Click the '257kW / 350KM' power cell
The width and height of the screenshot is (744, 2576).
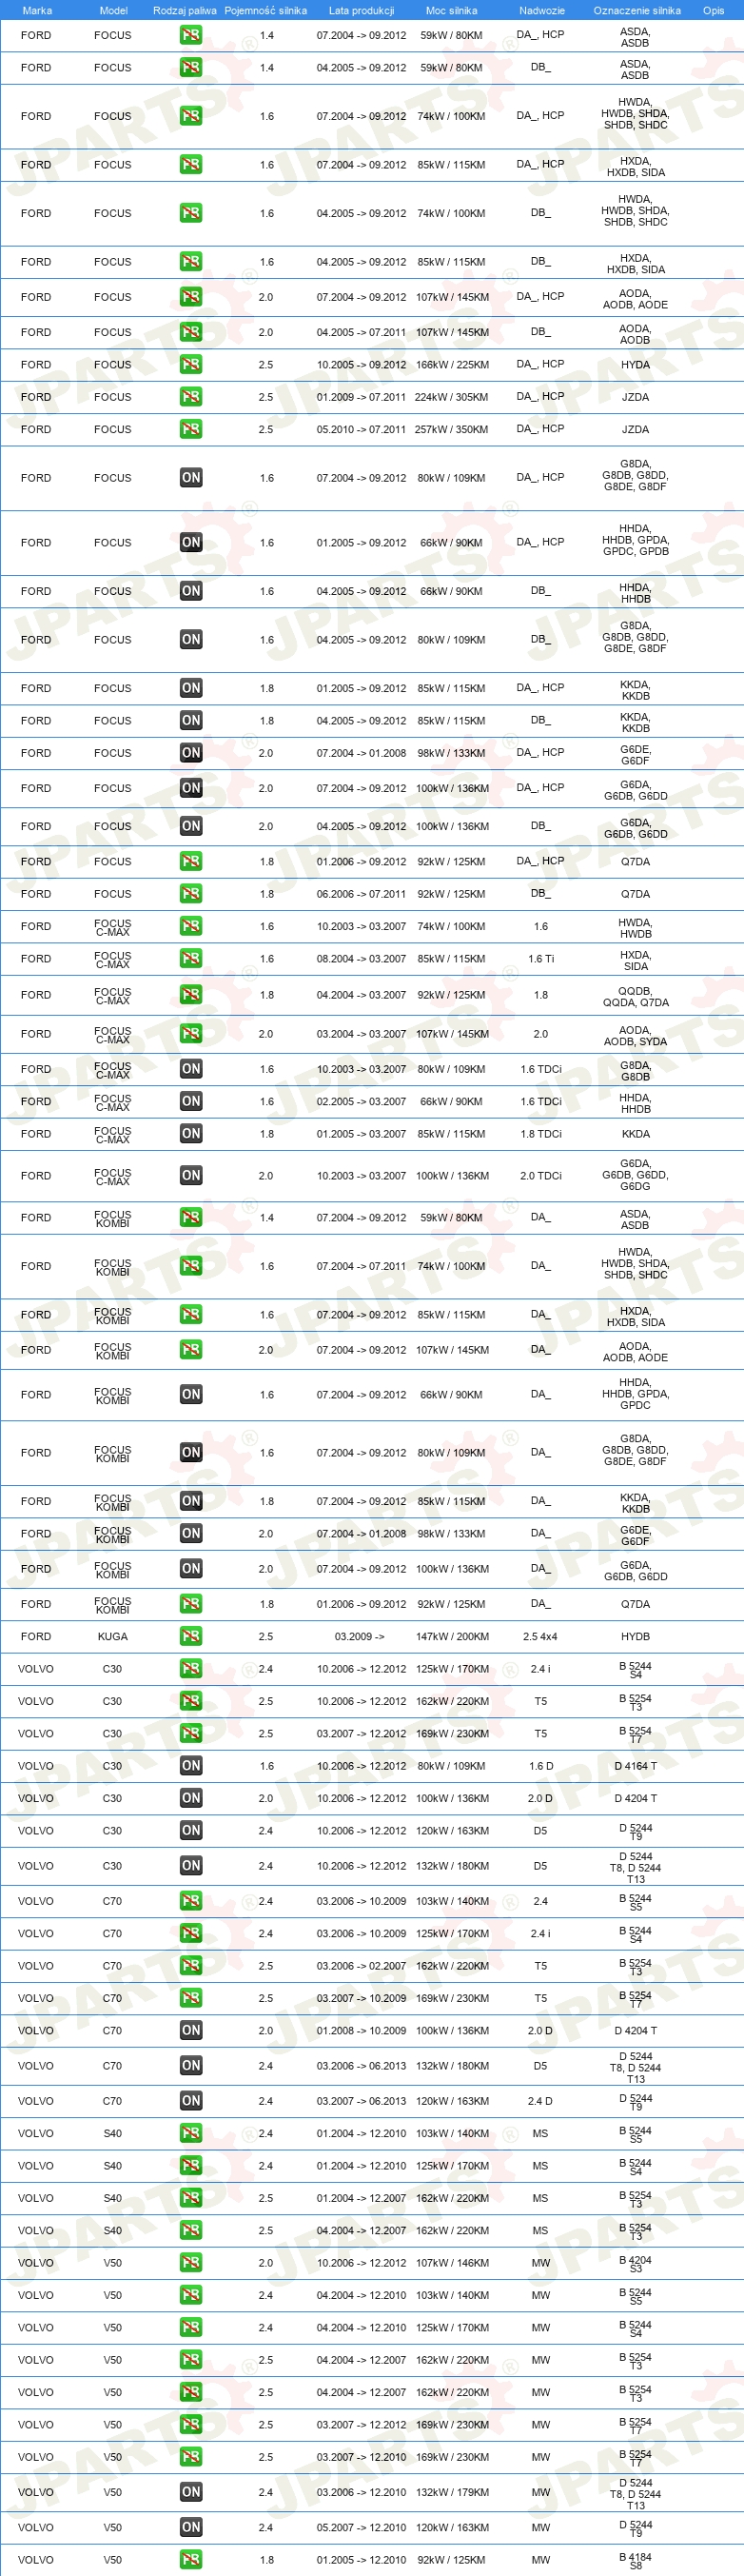pyautogui.click(x=451, y=429)
